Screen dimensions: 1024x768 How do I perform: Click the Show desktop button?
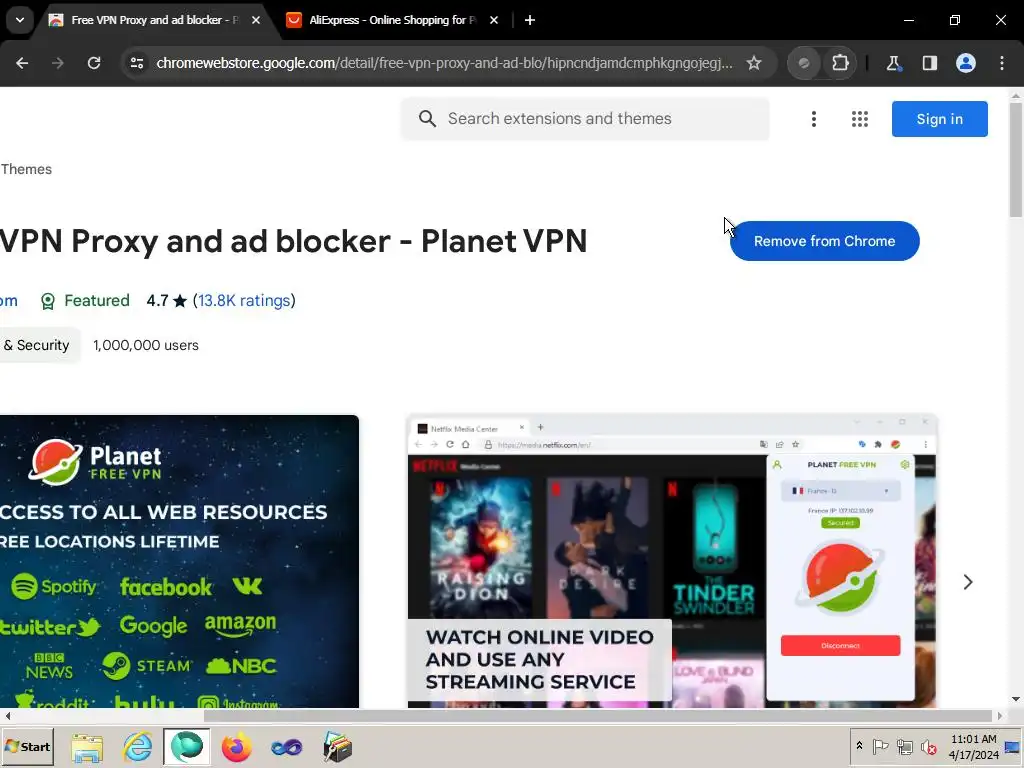[x=1013, y=746]
